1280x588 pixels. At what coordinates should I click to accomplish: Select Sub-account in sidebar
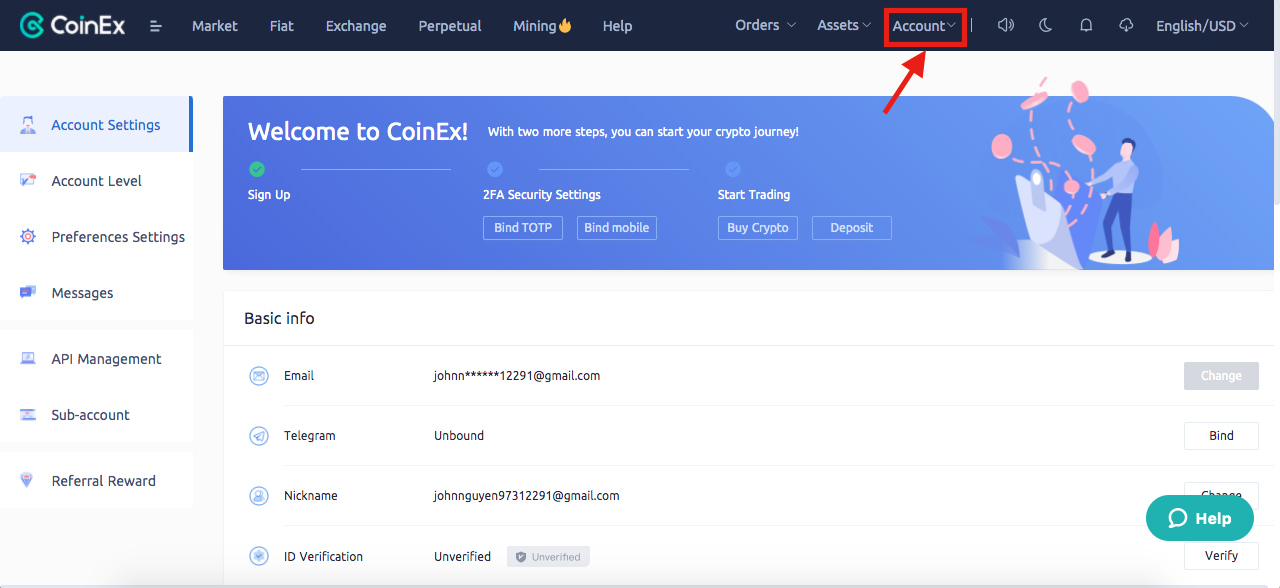pyautogui.click(x=96, y=414)
